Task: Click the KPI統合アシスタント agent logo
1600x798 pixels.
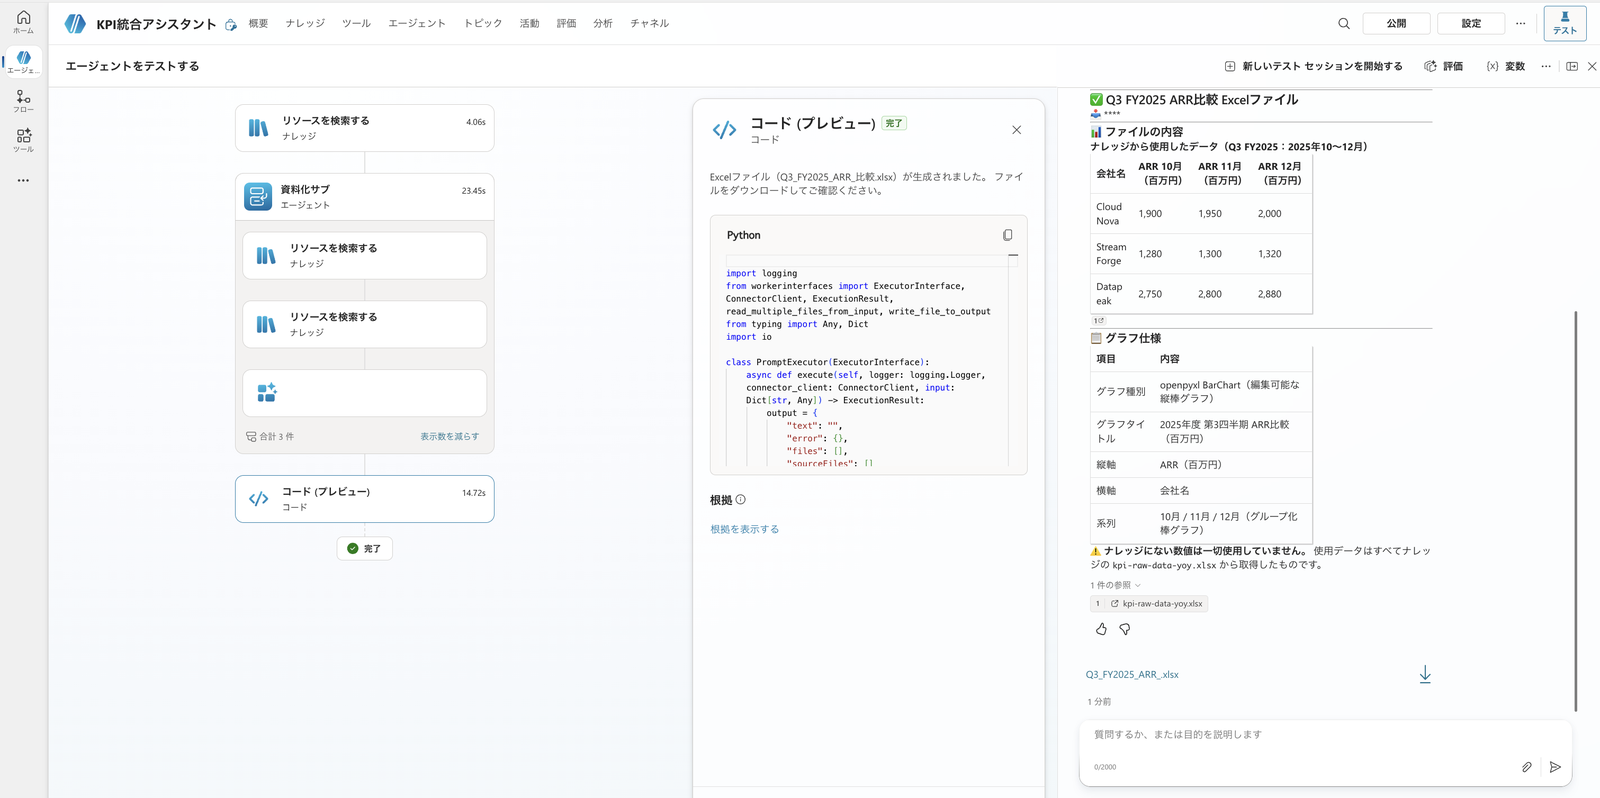Action: 75,23
